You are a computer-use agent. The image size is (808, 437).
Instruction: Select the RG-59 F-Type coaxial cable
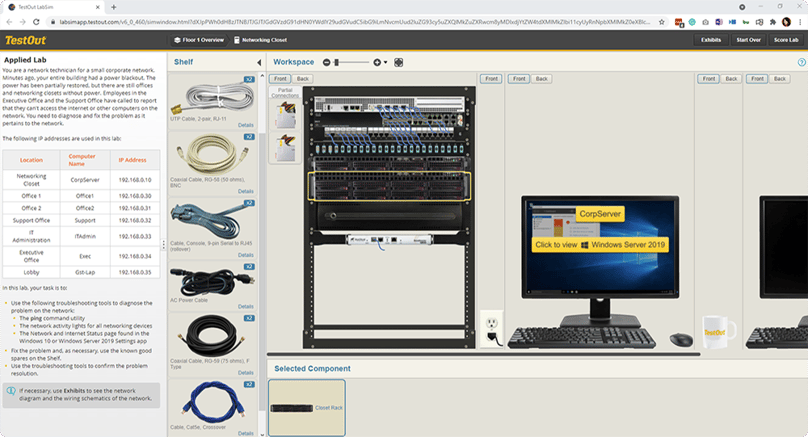[211, 336]
